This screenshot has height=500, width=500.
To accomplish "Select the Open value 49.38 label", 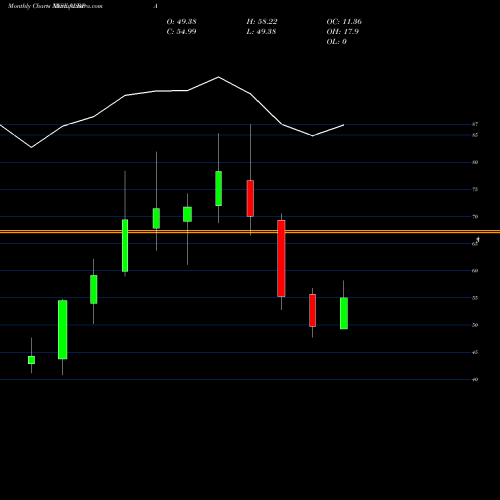I will coord(181,22).
